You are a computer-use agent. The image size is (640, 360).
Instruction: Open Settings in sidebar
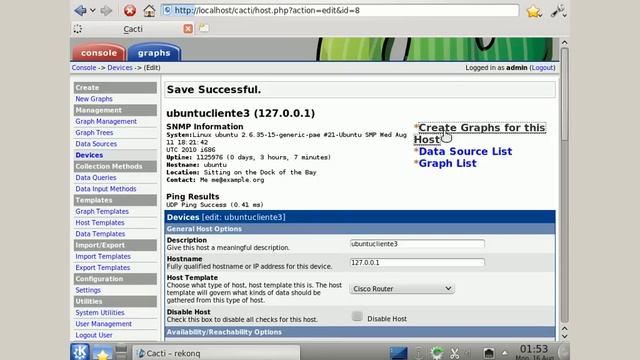(88, 290)
